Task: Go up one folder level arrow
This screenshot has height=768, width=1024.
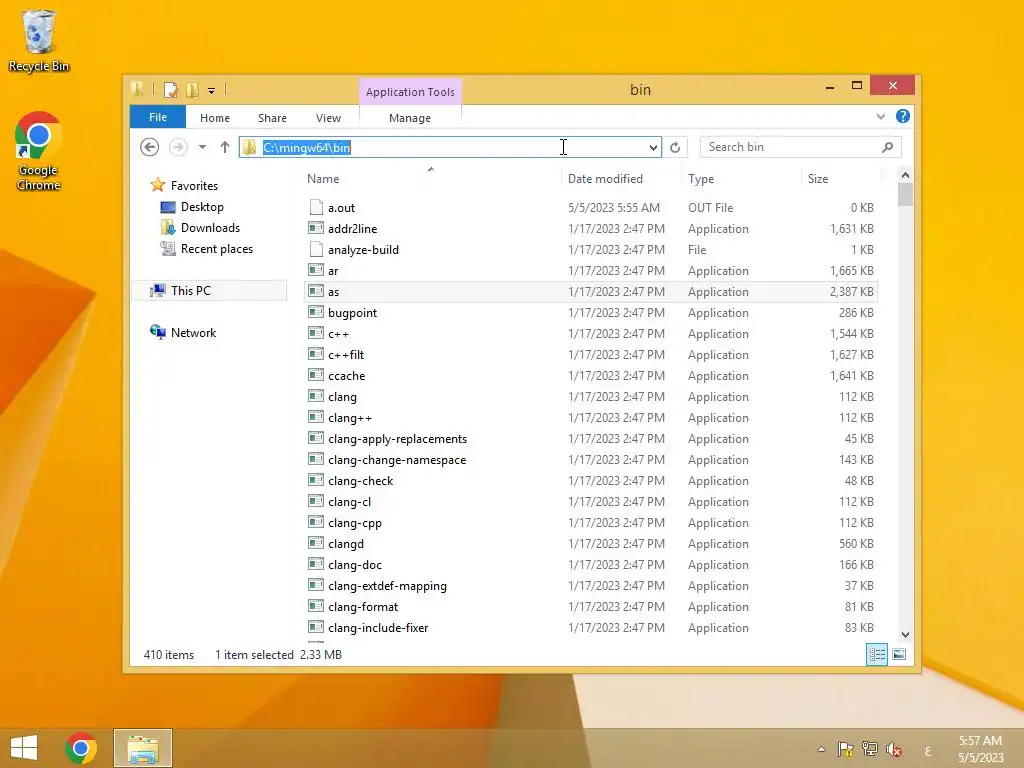Action: pos(225,148)
